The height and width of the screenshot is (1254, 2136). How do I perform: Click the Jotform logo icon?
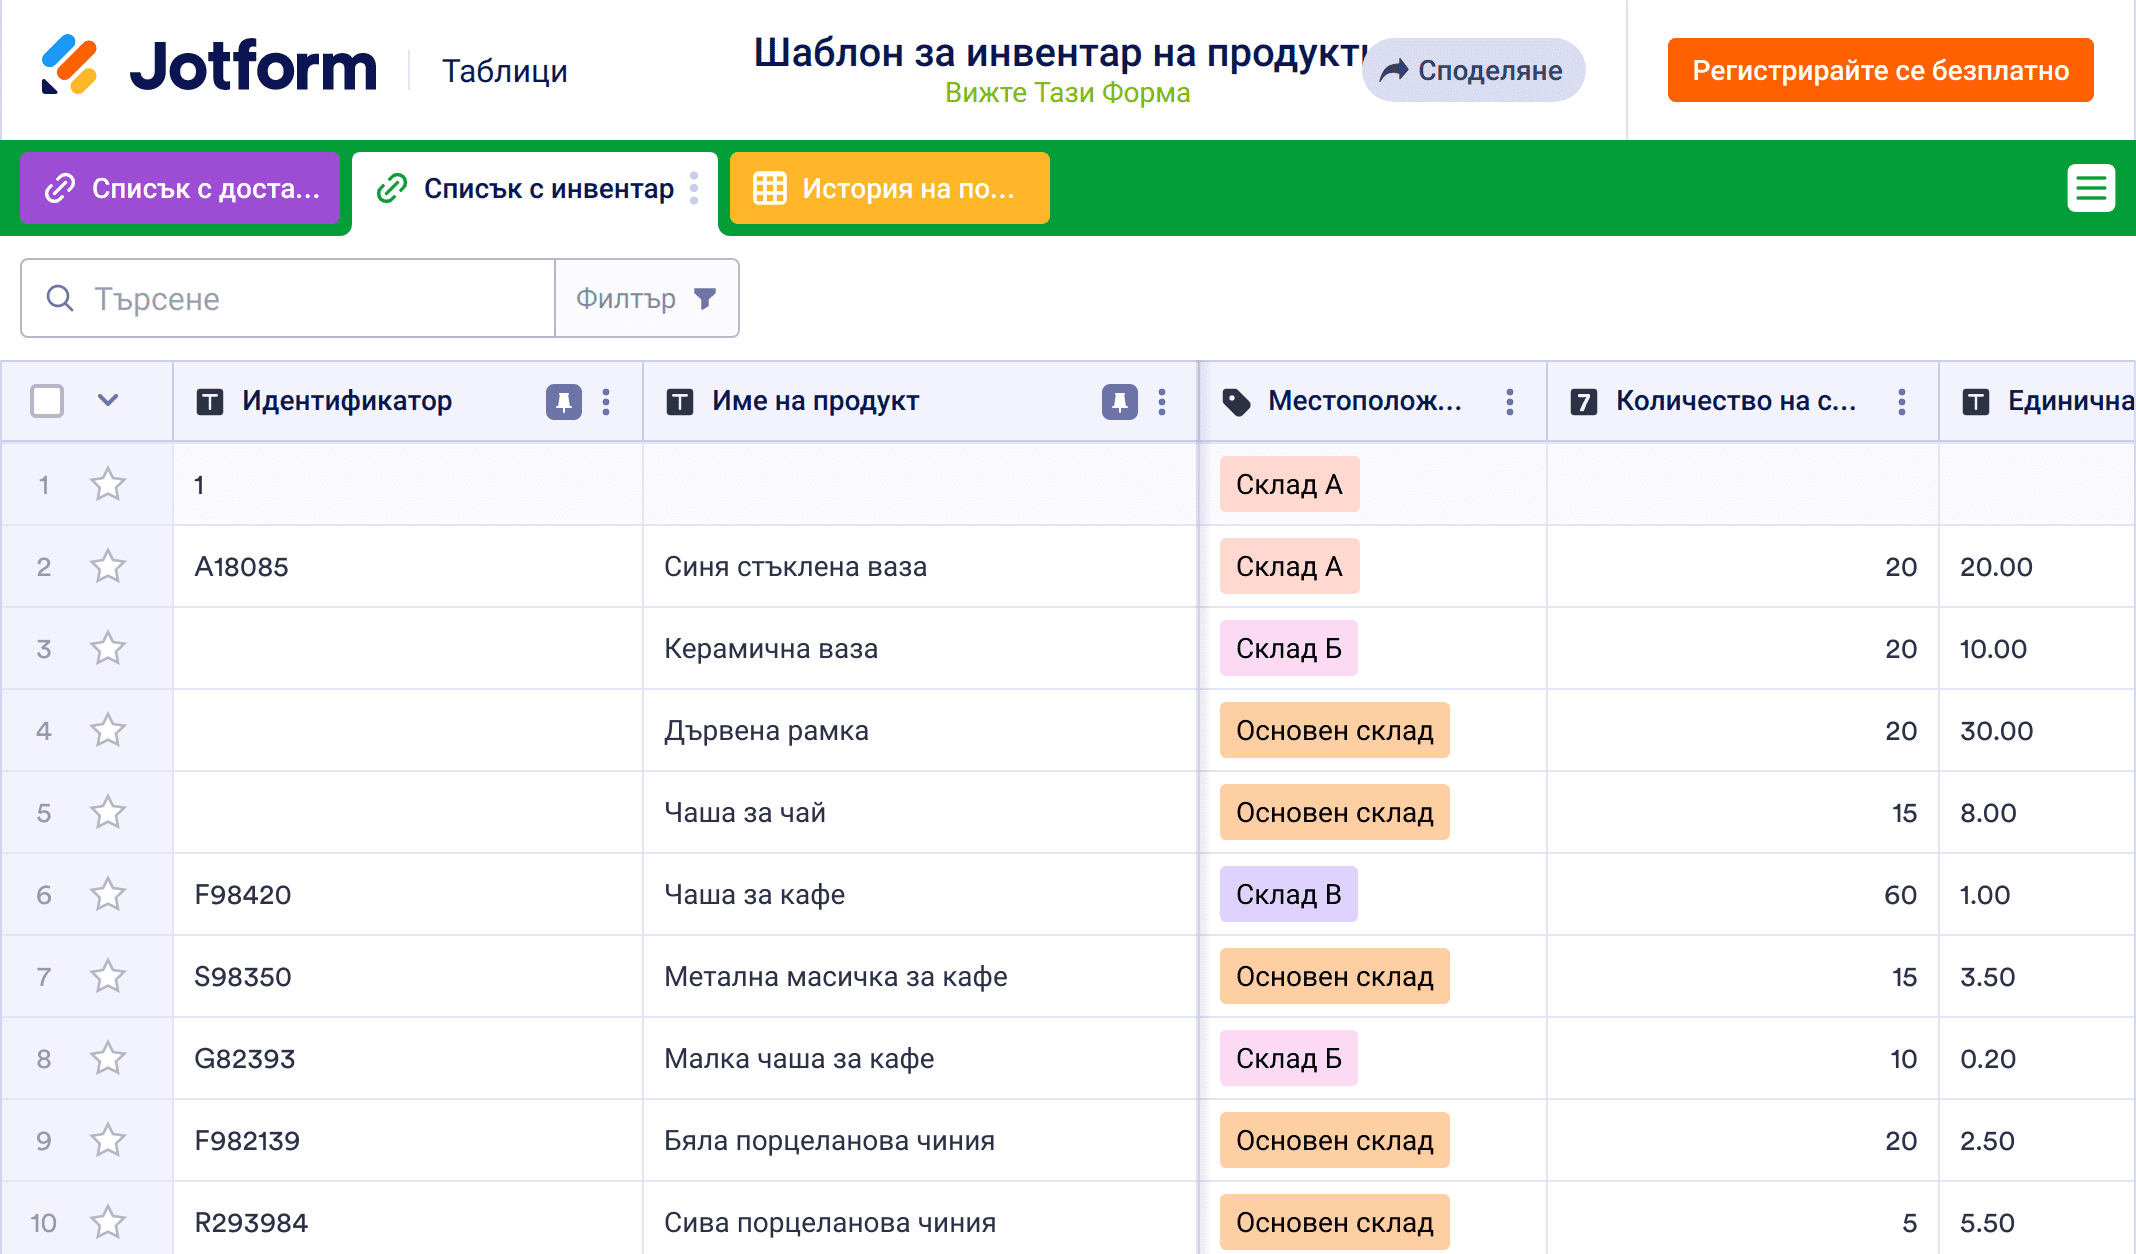click(x=69, y=66)
